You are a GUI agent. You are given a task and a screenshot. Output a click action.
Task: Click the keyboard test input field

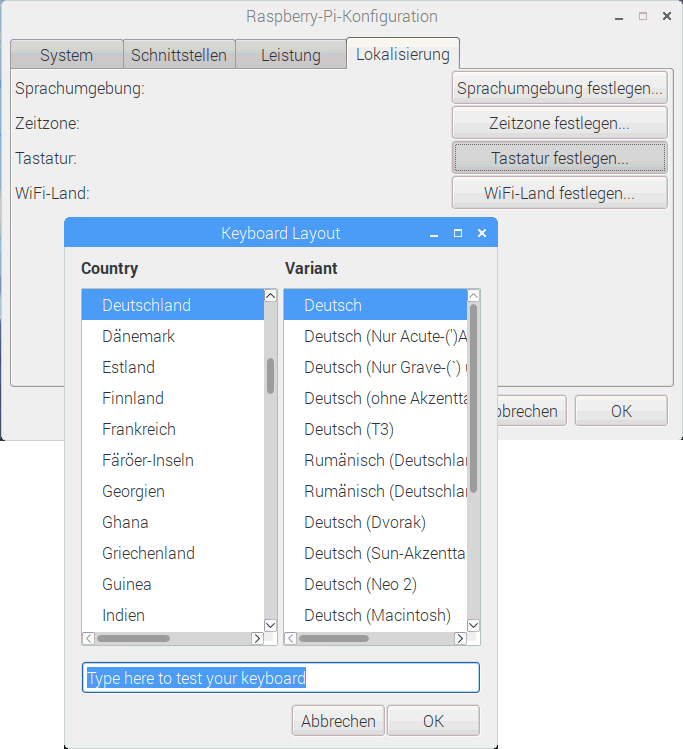click(x=280, y=678)
